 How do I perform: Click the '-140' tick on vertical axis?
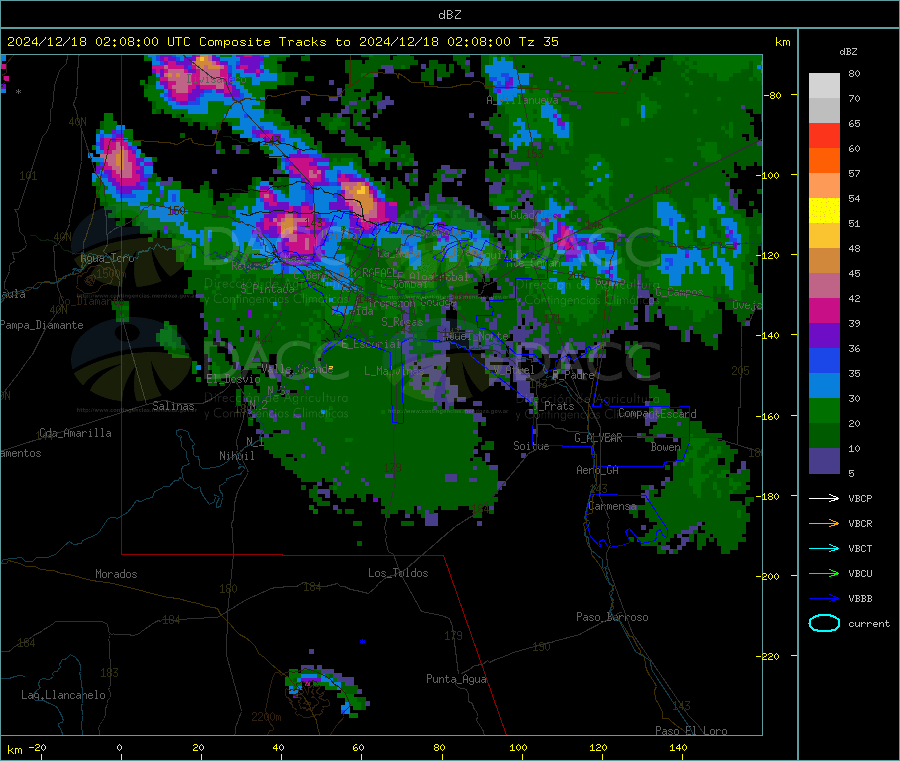(770, 335)
